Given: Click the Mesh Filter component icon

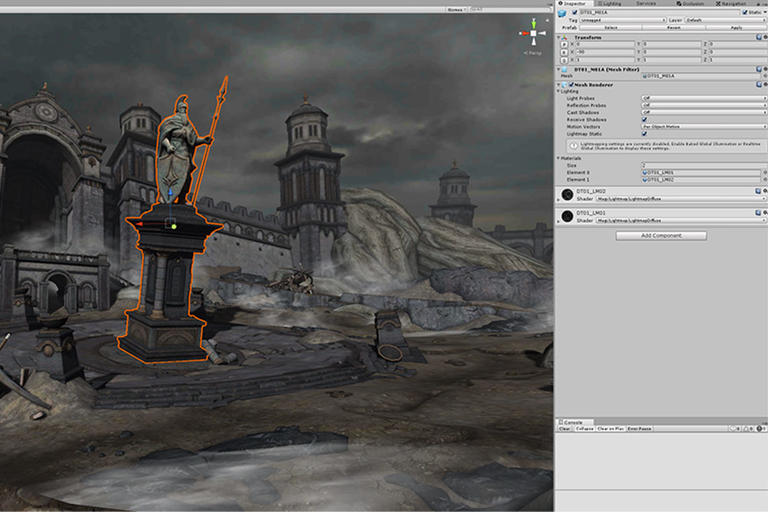Looking at the screenshot, I should (564, 70).
